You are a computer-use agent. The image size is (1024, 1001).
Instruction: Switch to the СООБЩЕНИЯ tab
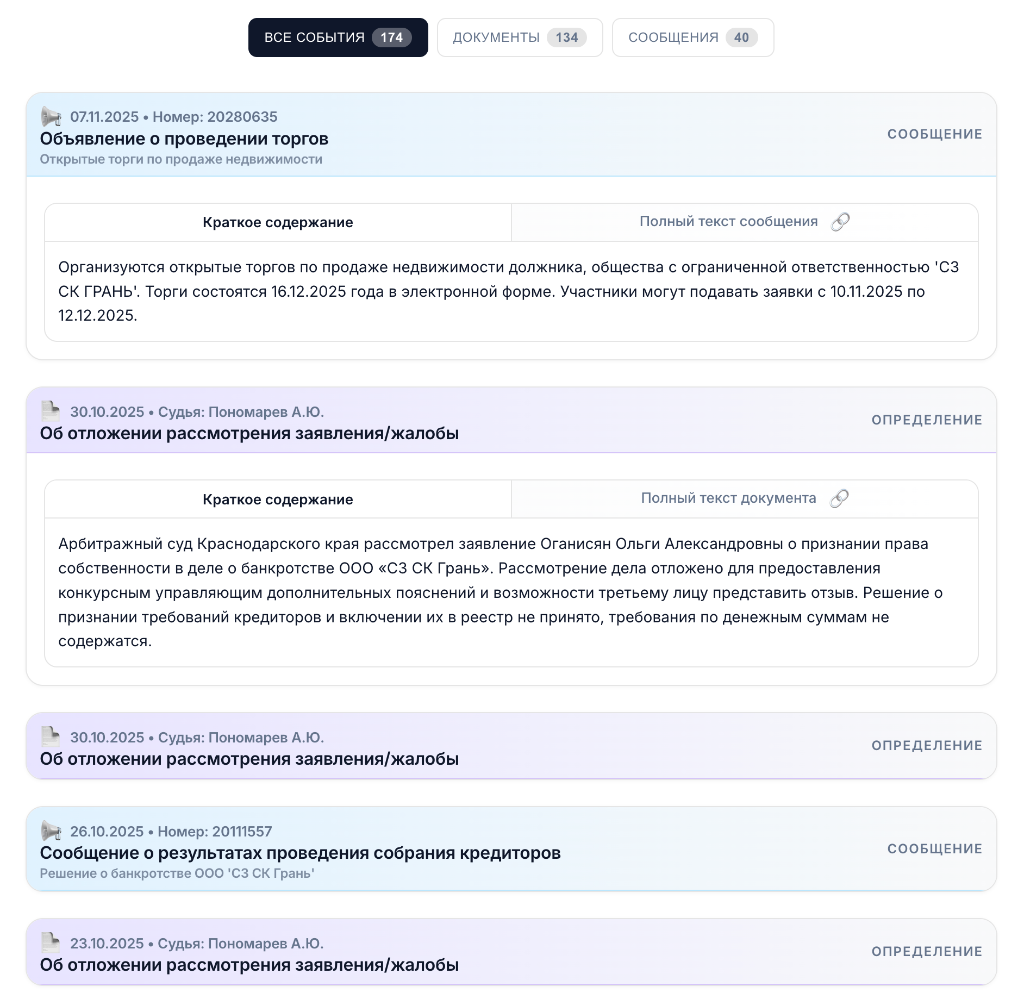tap(693, 37)
